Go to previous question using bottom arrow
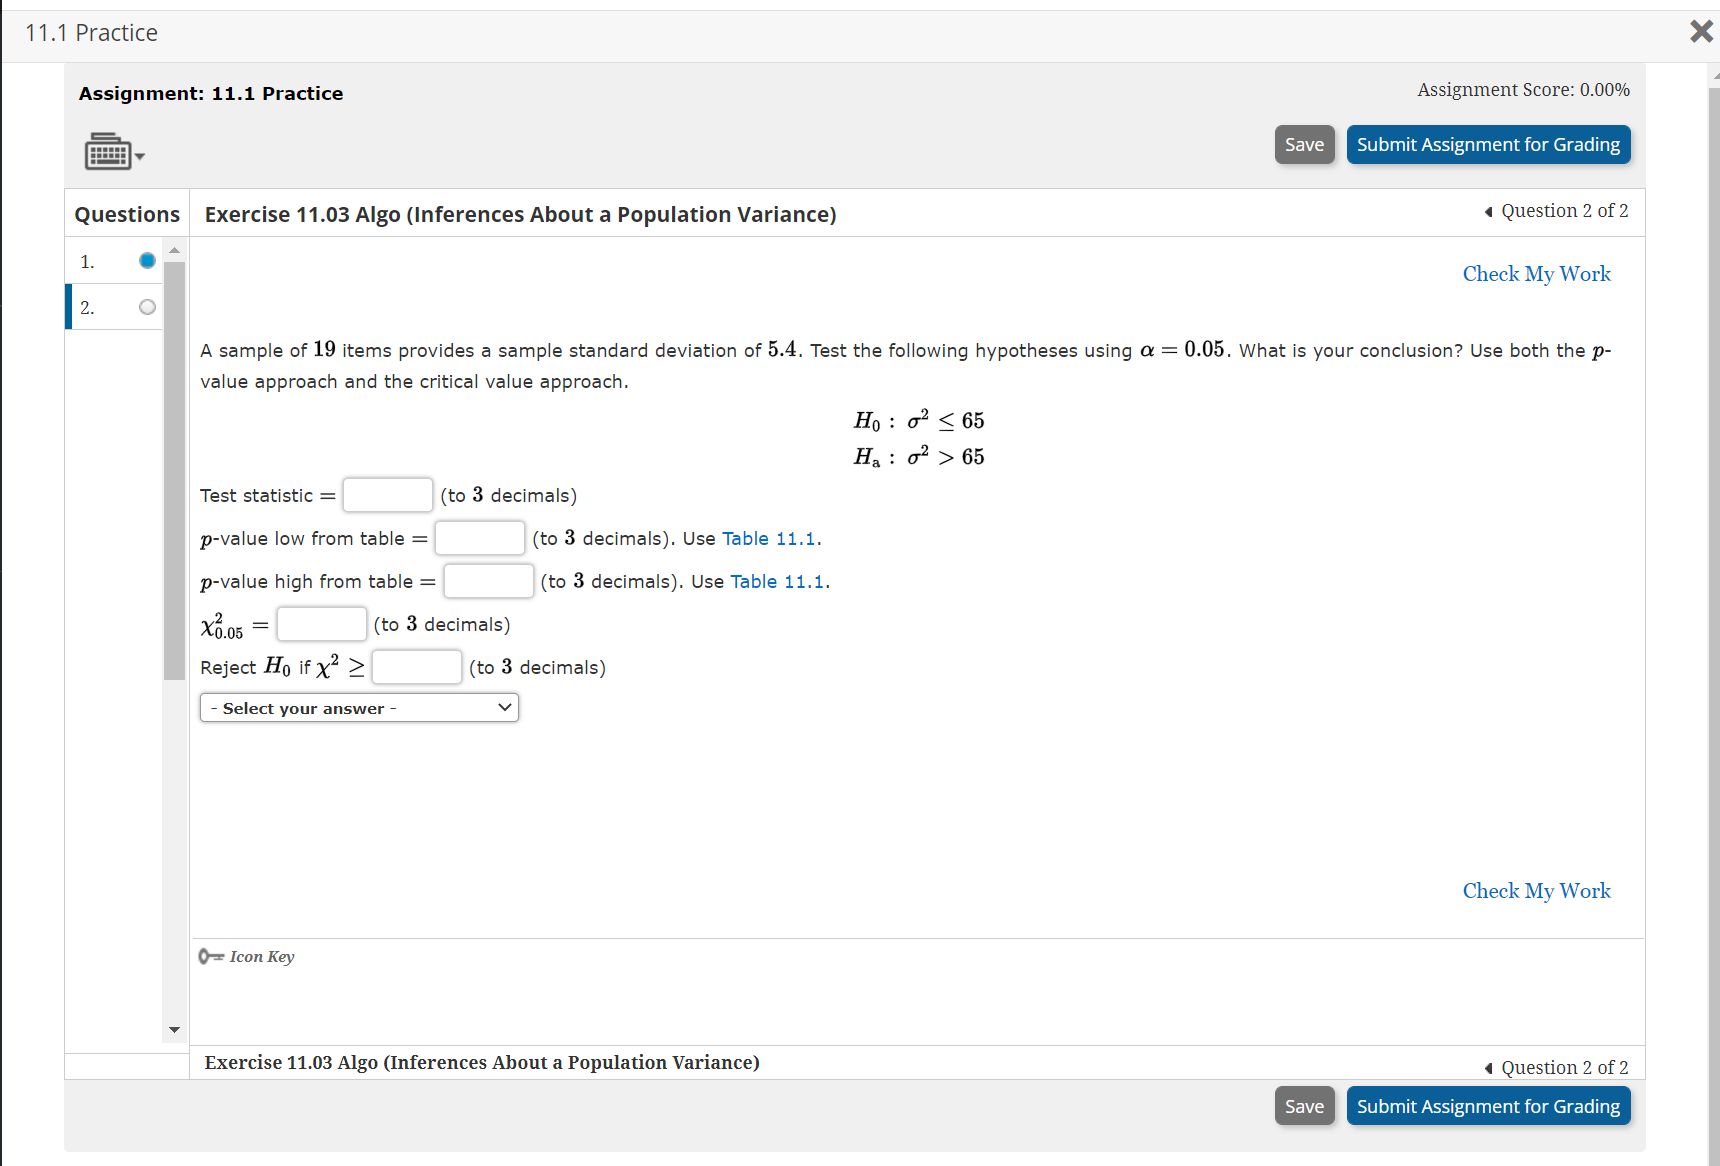This screenshot has width=1720, height=1166. tap(1489, 1067)
